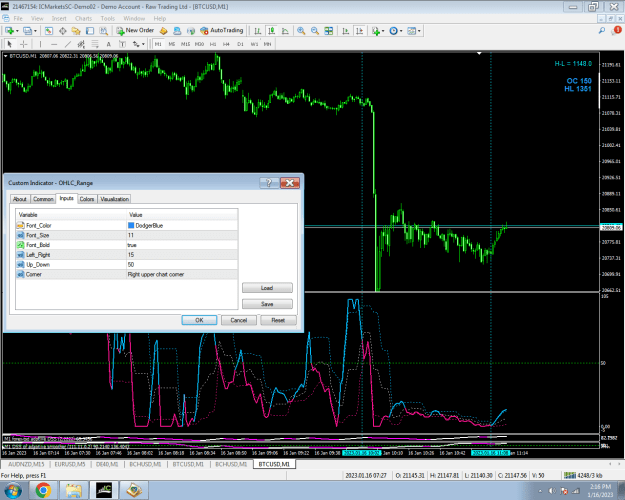The height and width of the screenshot is (500, 625).
Task: Select the Trendline drawing tool
Action: pyautogui.click(x=68, y=44)
